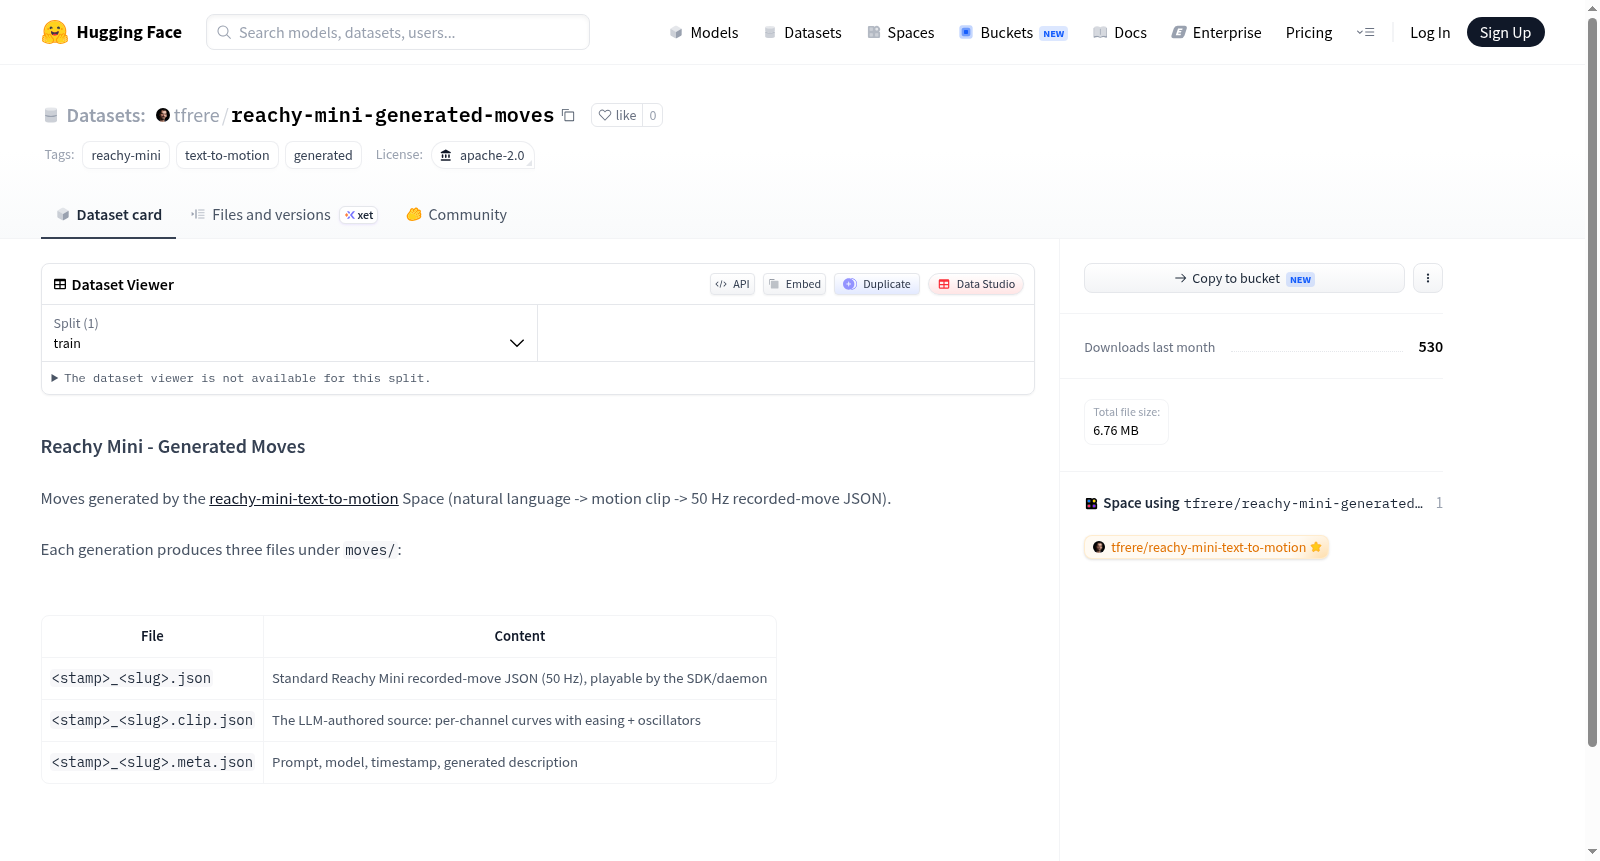Open the Buckets menu item
Screen dimensions: 1600x861
[1013, 32]
